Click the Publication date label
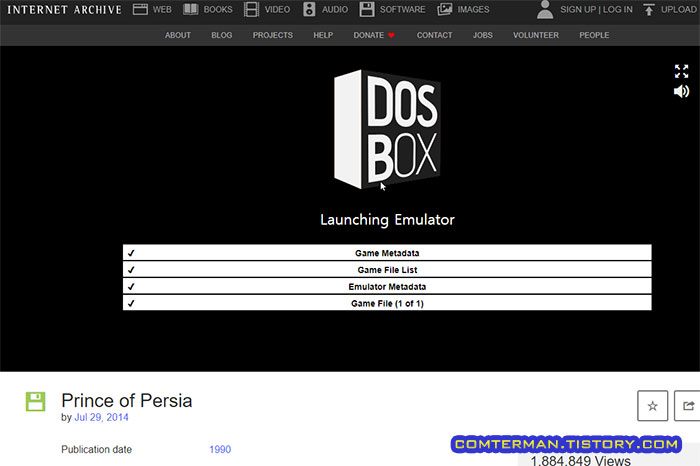The width and height of the screenshot is (700, 466). tap(96, 449)
